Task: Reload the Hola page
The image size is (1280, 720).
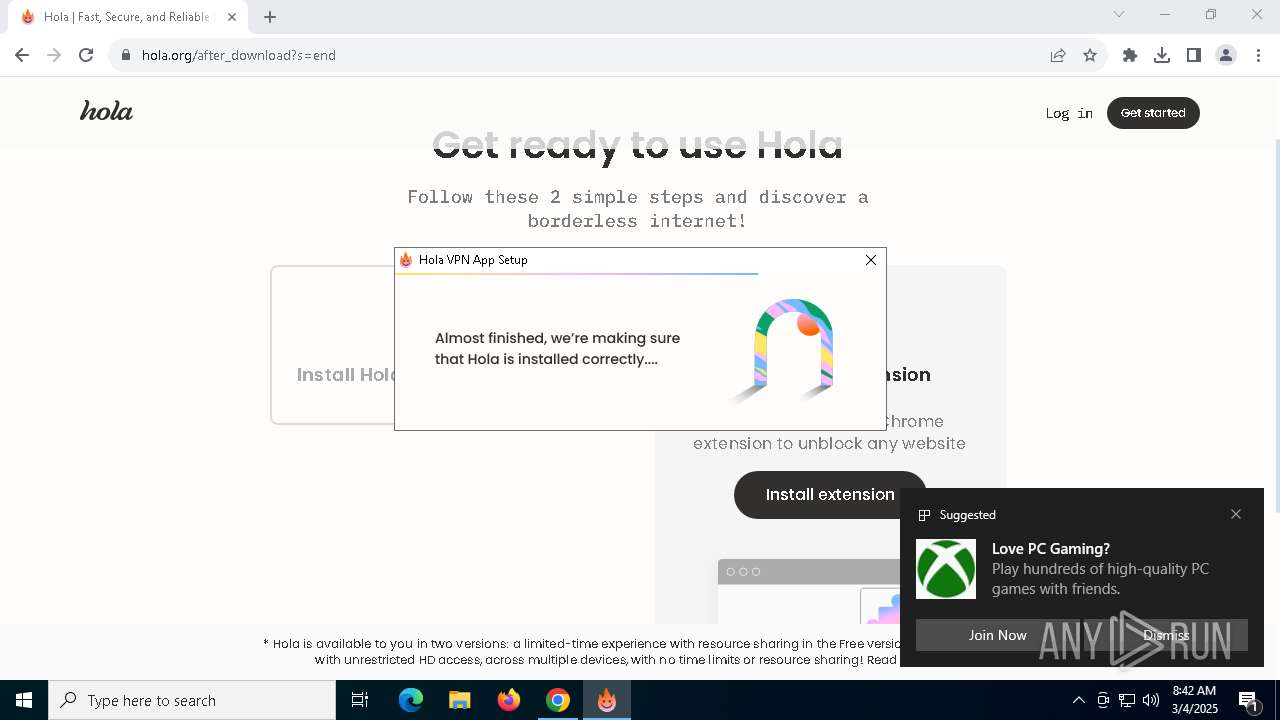Action: 86,55
